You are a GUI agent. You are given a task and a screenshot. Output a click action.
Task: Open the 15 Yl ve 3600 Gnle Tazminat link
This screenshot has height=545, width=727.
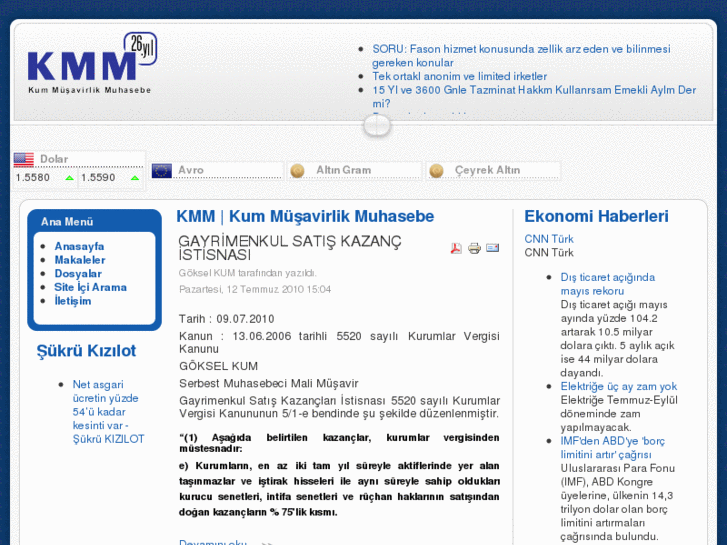tap(534, 96)
